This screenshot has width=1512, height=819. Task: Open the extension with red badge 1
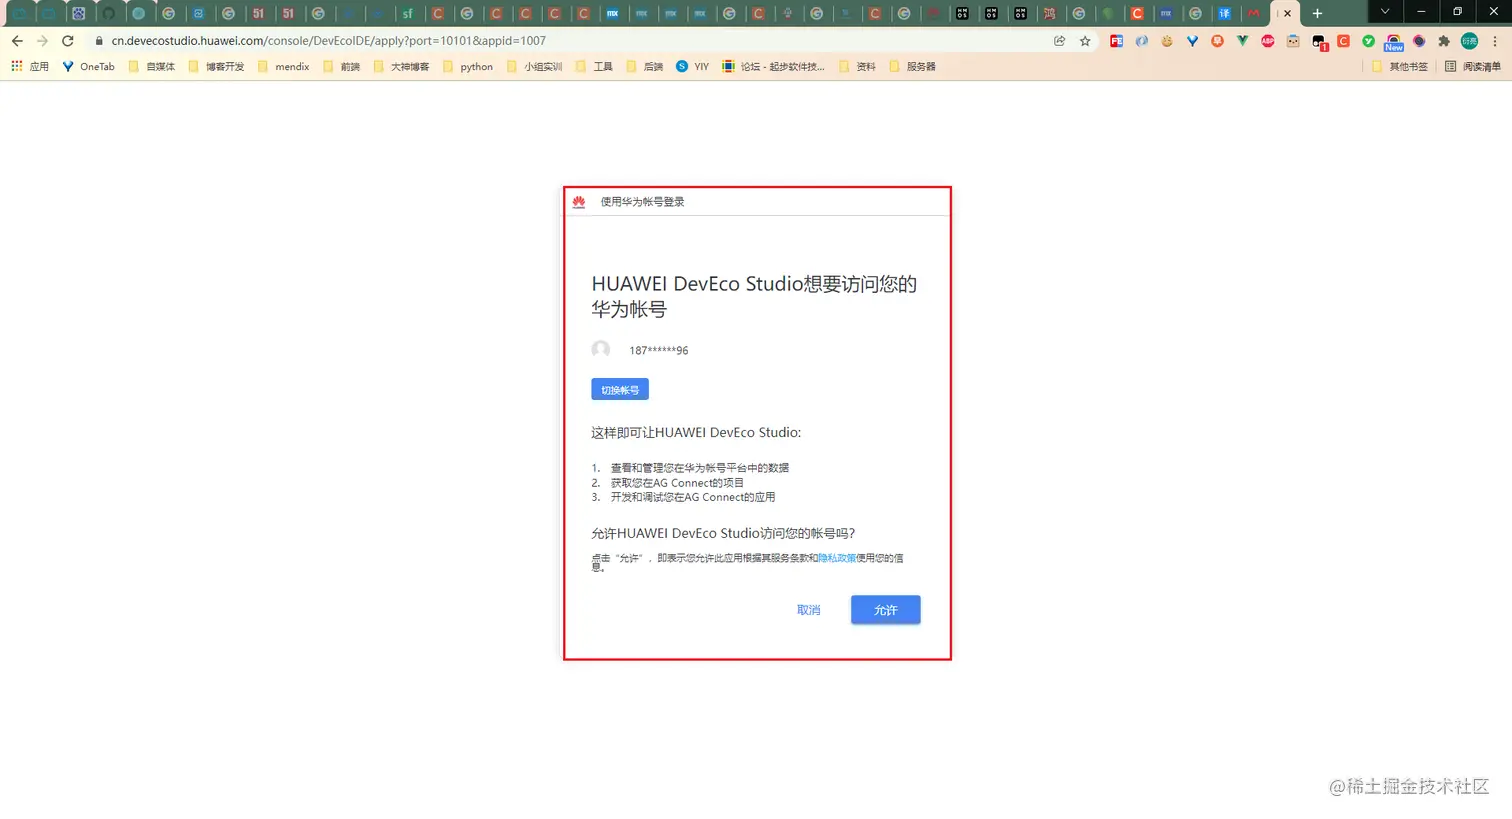(x=1319, y=42)
